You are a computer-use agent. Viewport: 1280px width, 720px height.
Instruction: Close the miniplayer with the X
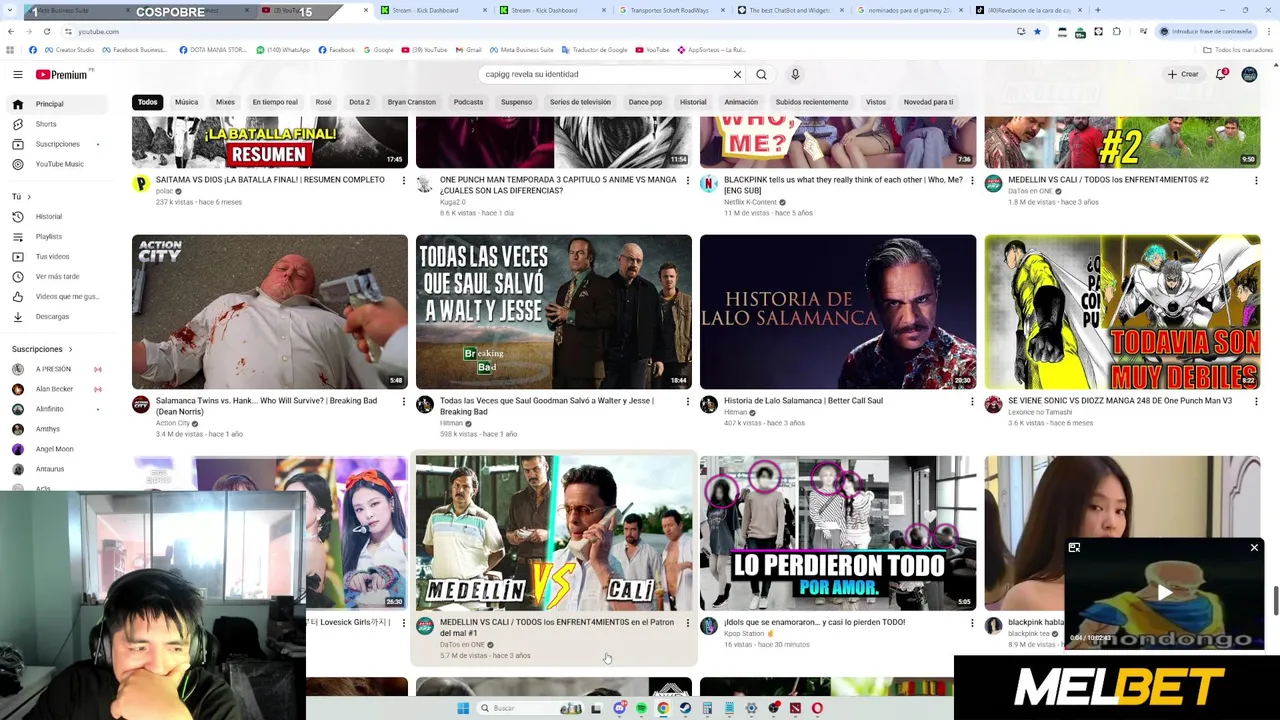(1254, 548)
